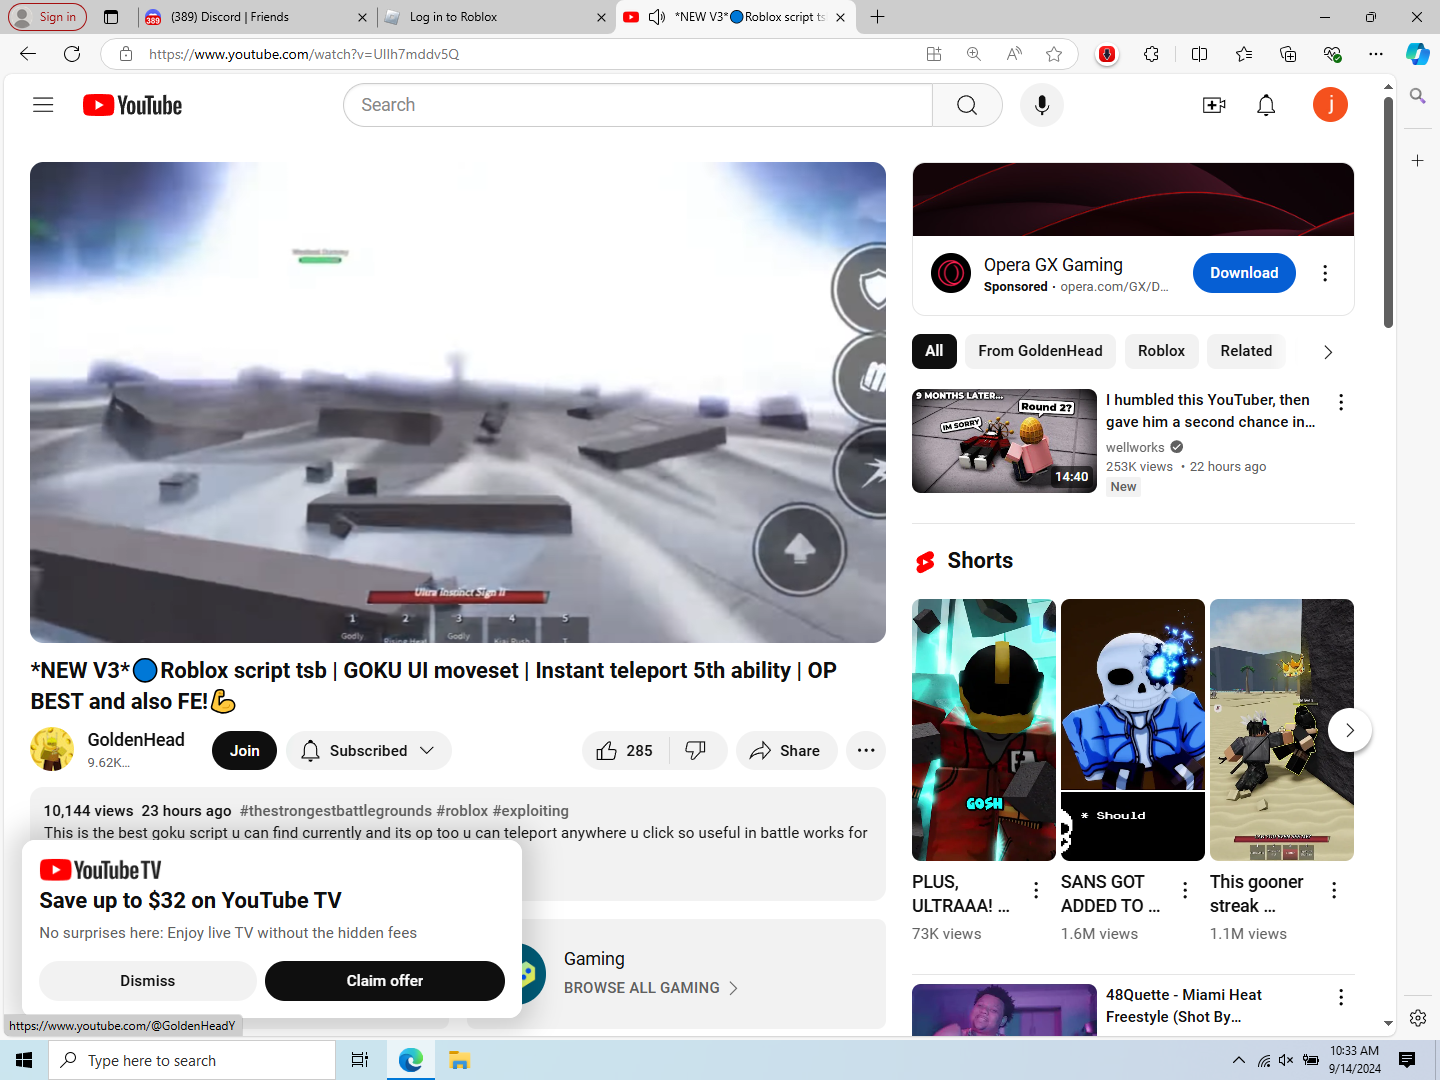The width and height of the screenshot is (1440, 1080).
Task: Join the GoldenHead channel membership
Action: click(244, 751)
